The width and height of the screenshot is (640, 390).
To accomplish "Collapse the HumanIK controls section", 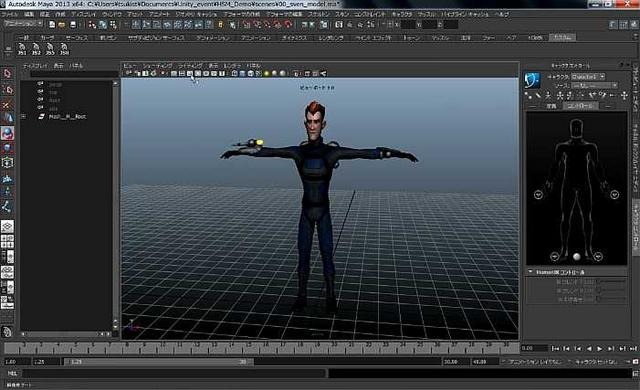I will [531, 272].
